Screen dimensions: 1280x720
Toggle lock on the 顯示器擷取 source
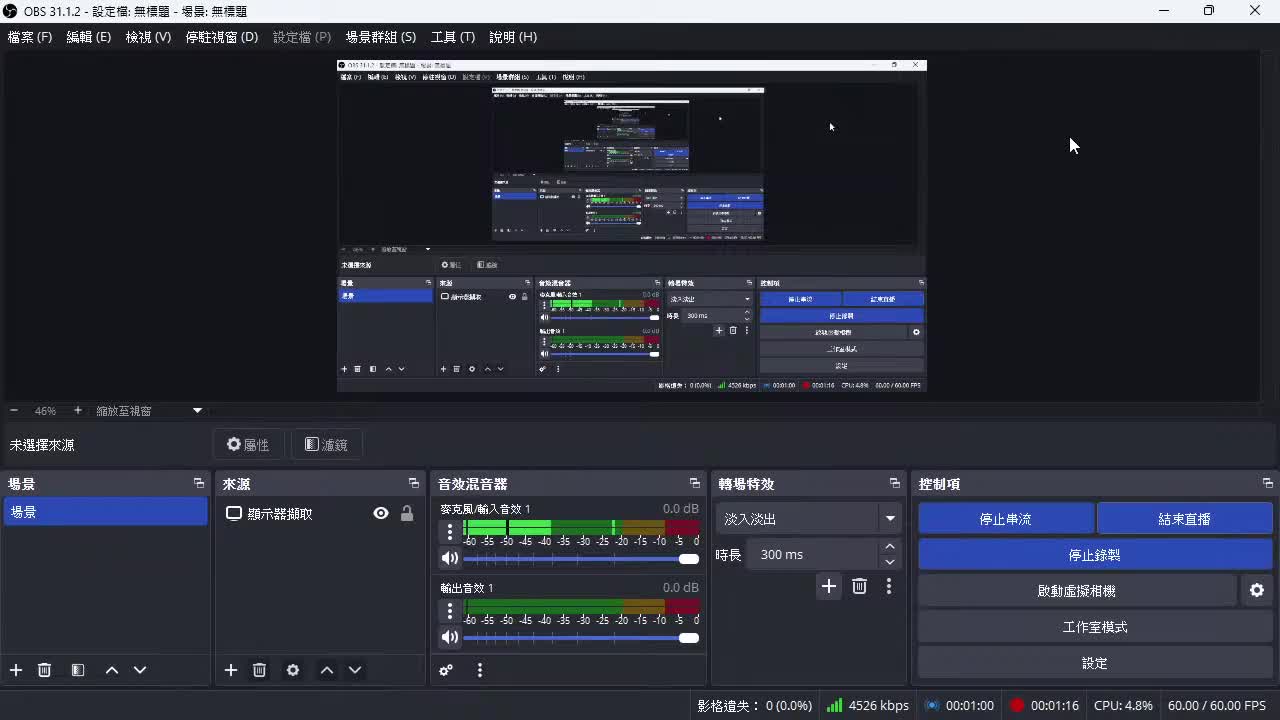407,513
